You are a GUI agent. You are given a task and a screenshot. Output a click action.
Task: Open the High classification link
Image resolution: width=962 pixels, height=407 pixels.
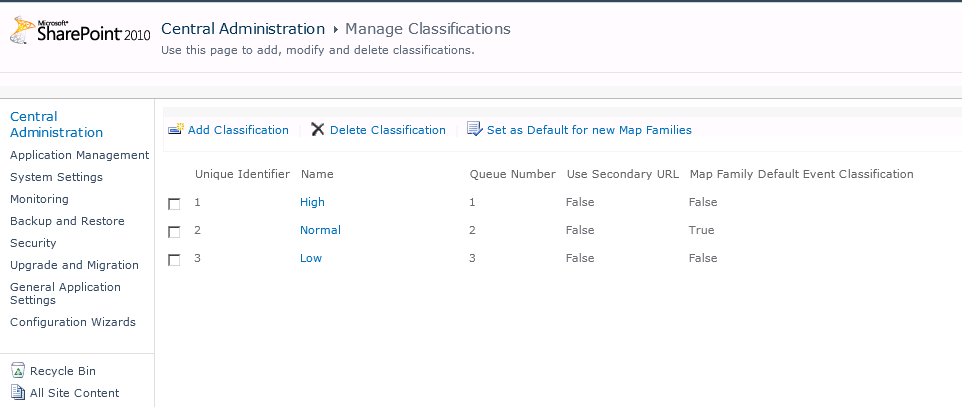(x=312, y=202)
